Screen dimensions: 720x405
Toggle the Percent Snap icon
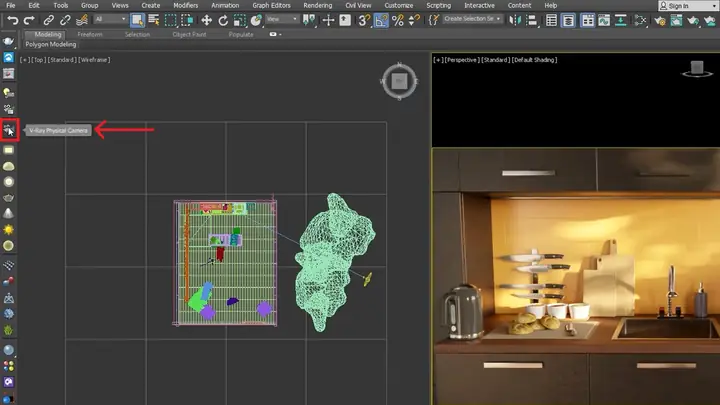(x=398, y=20)
